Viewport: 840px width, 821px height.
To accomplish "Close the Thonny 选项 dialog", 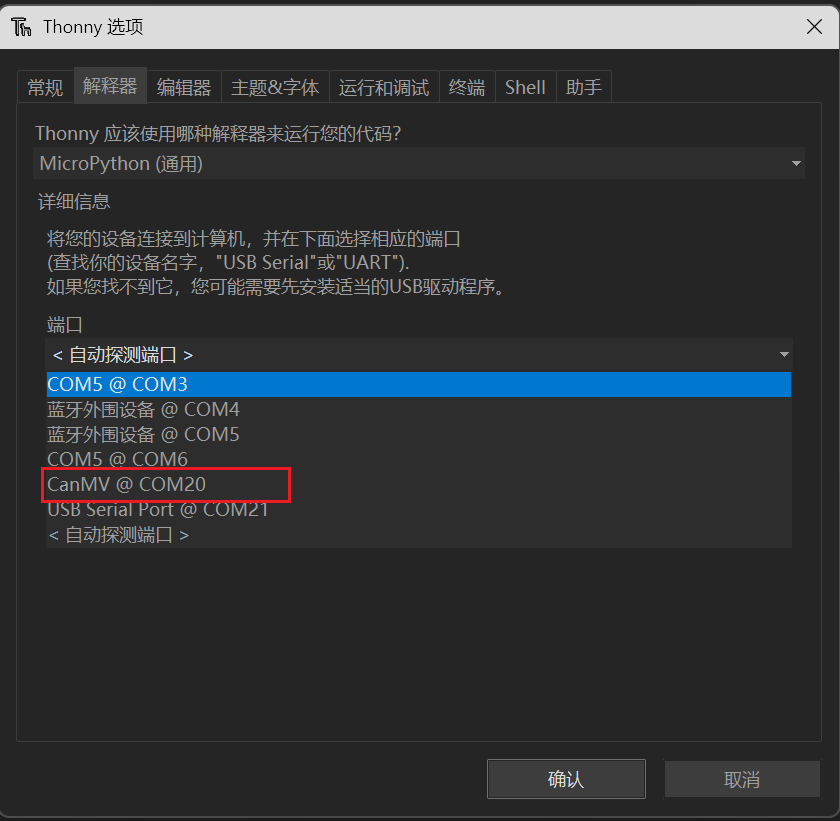I will 814,26.
